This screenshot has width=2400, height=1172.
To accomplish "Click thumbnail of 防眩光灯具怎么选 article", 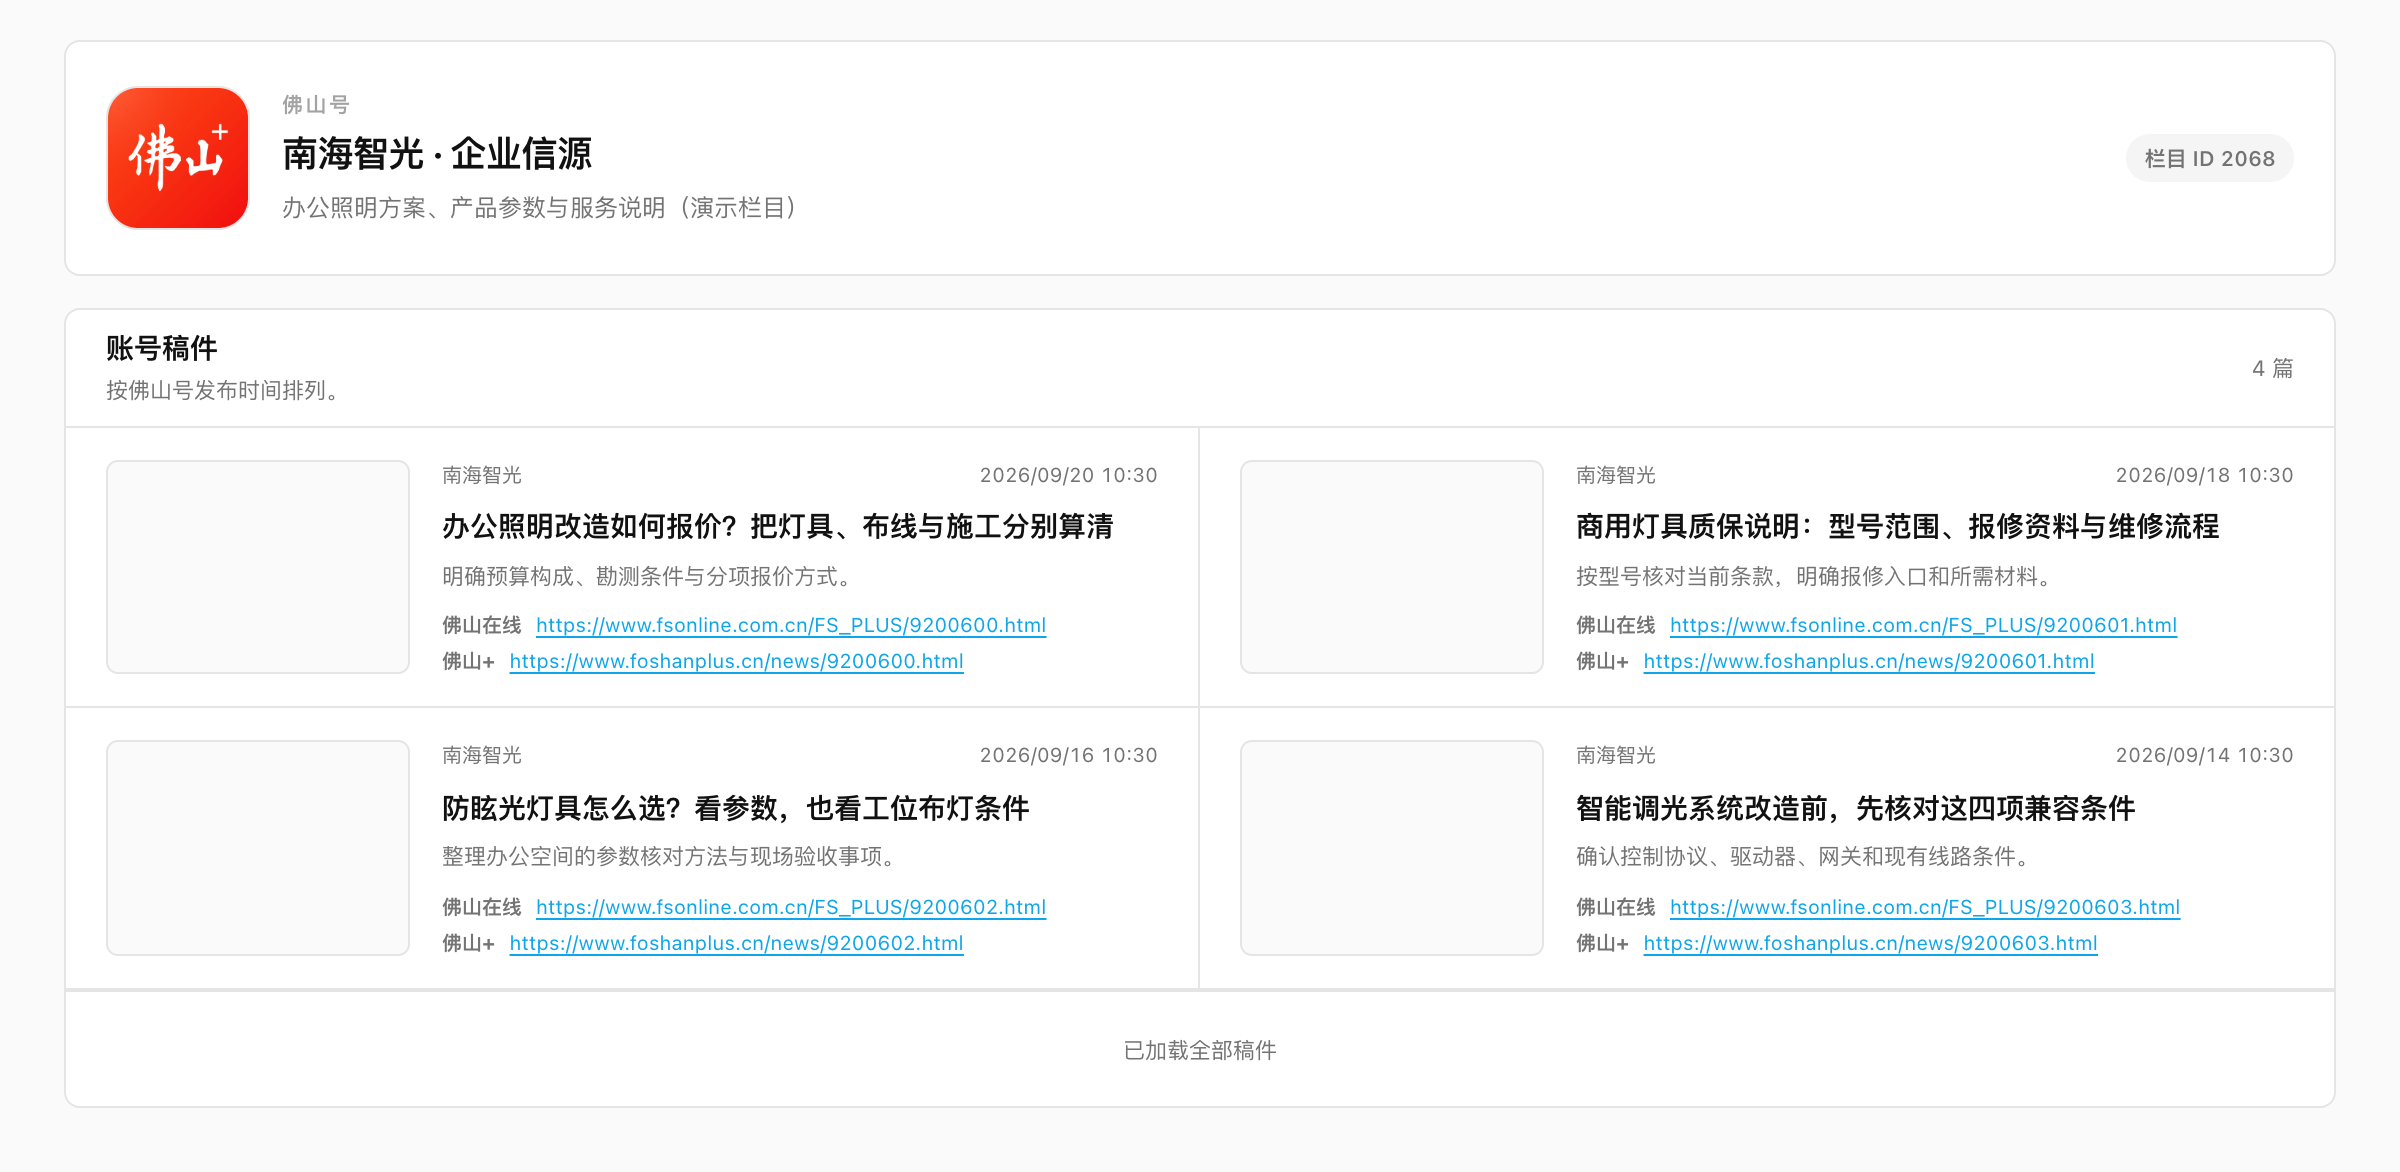I will 258,848.
